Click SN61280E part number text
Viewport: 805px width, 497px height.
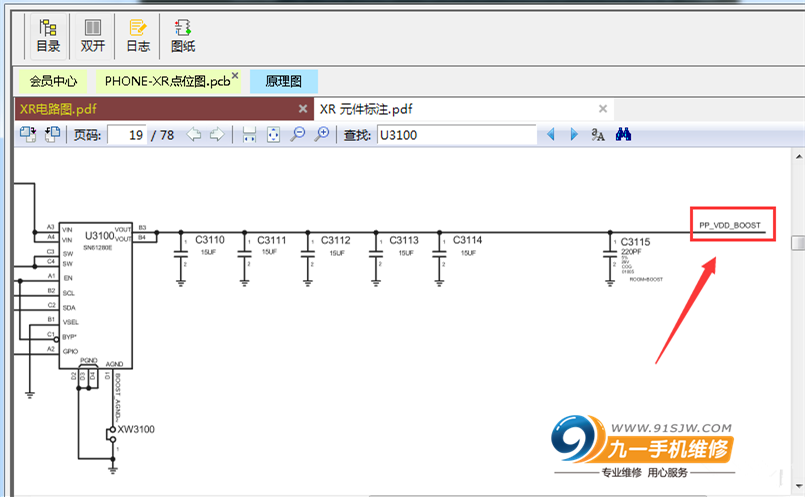pos(98,247)
